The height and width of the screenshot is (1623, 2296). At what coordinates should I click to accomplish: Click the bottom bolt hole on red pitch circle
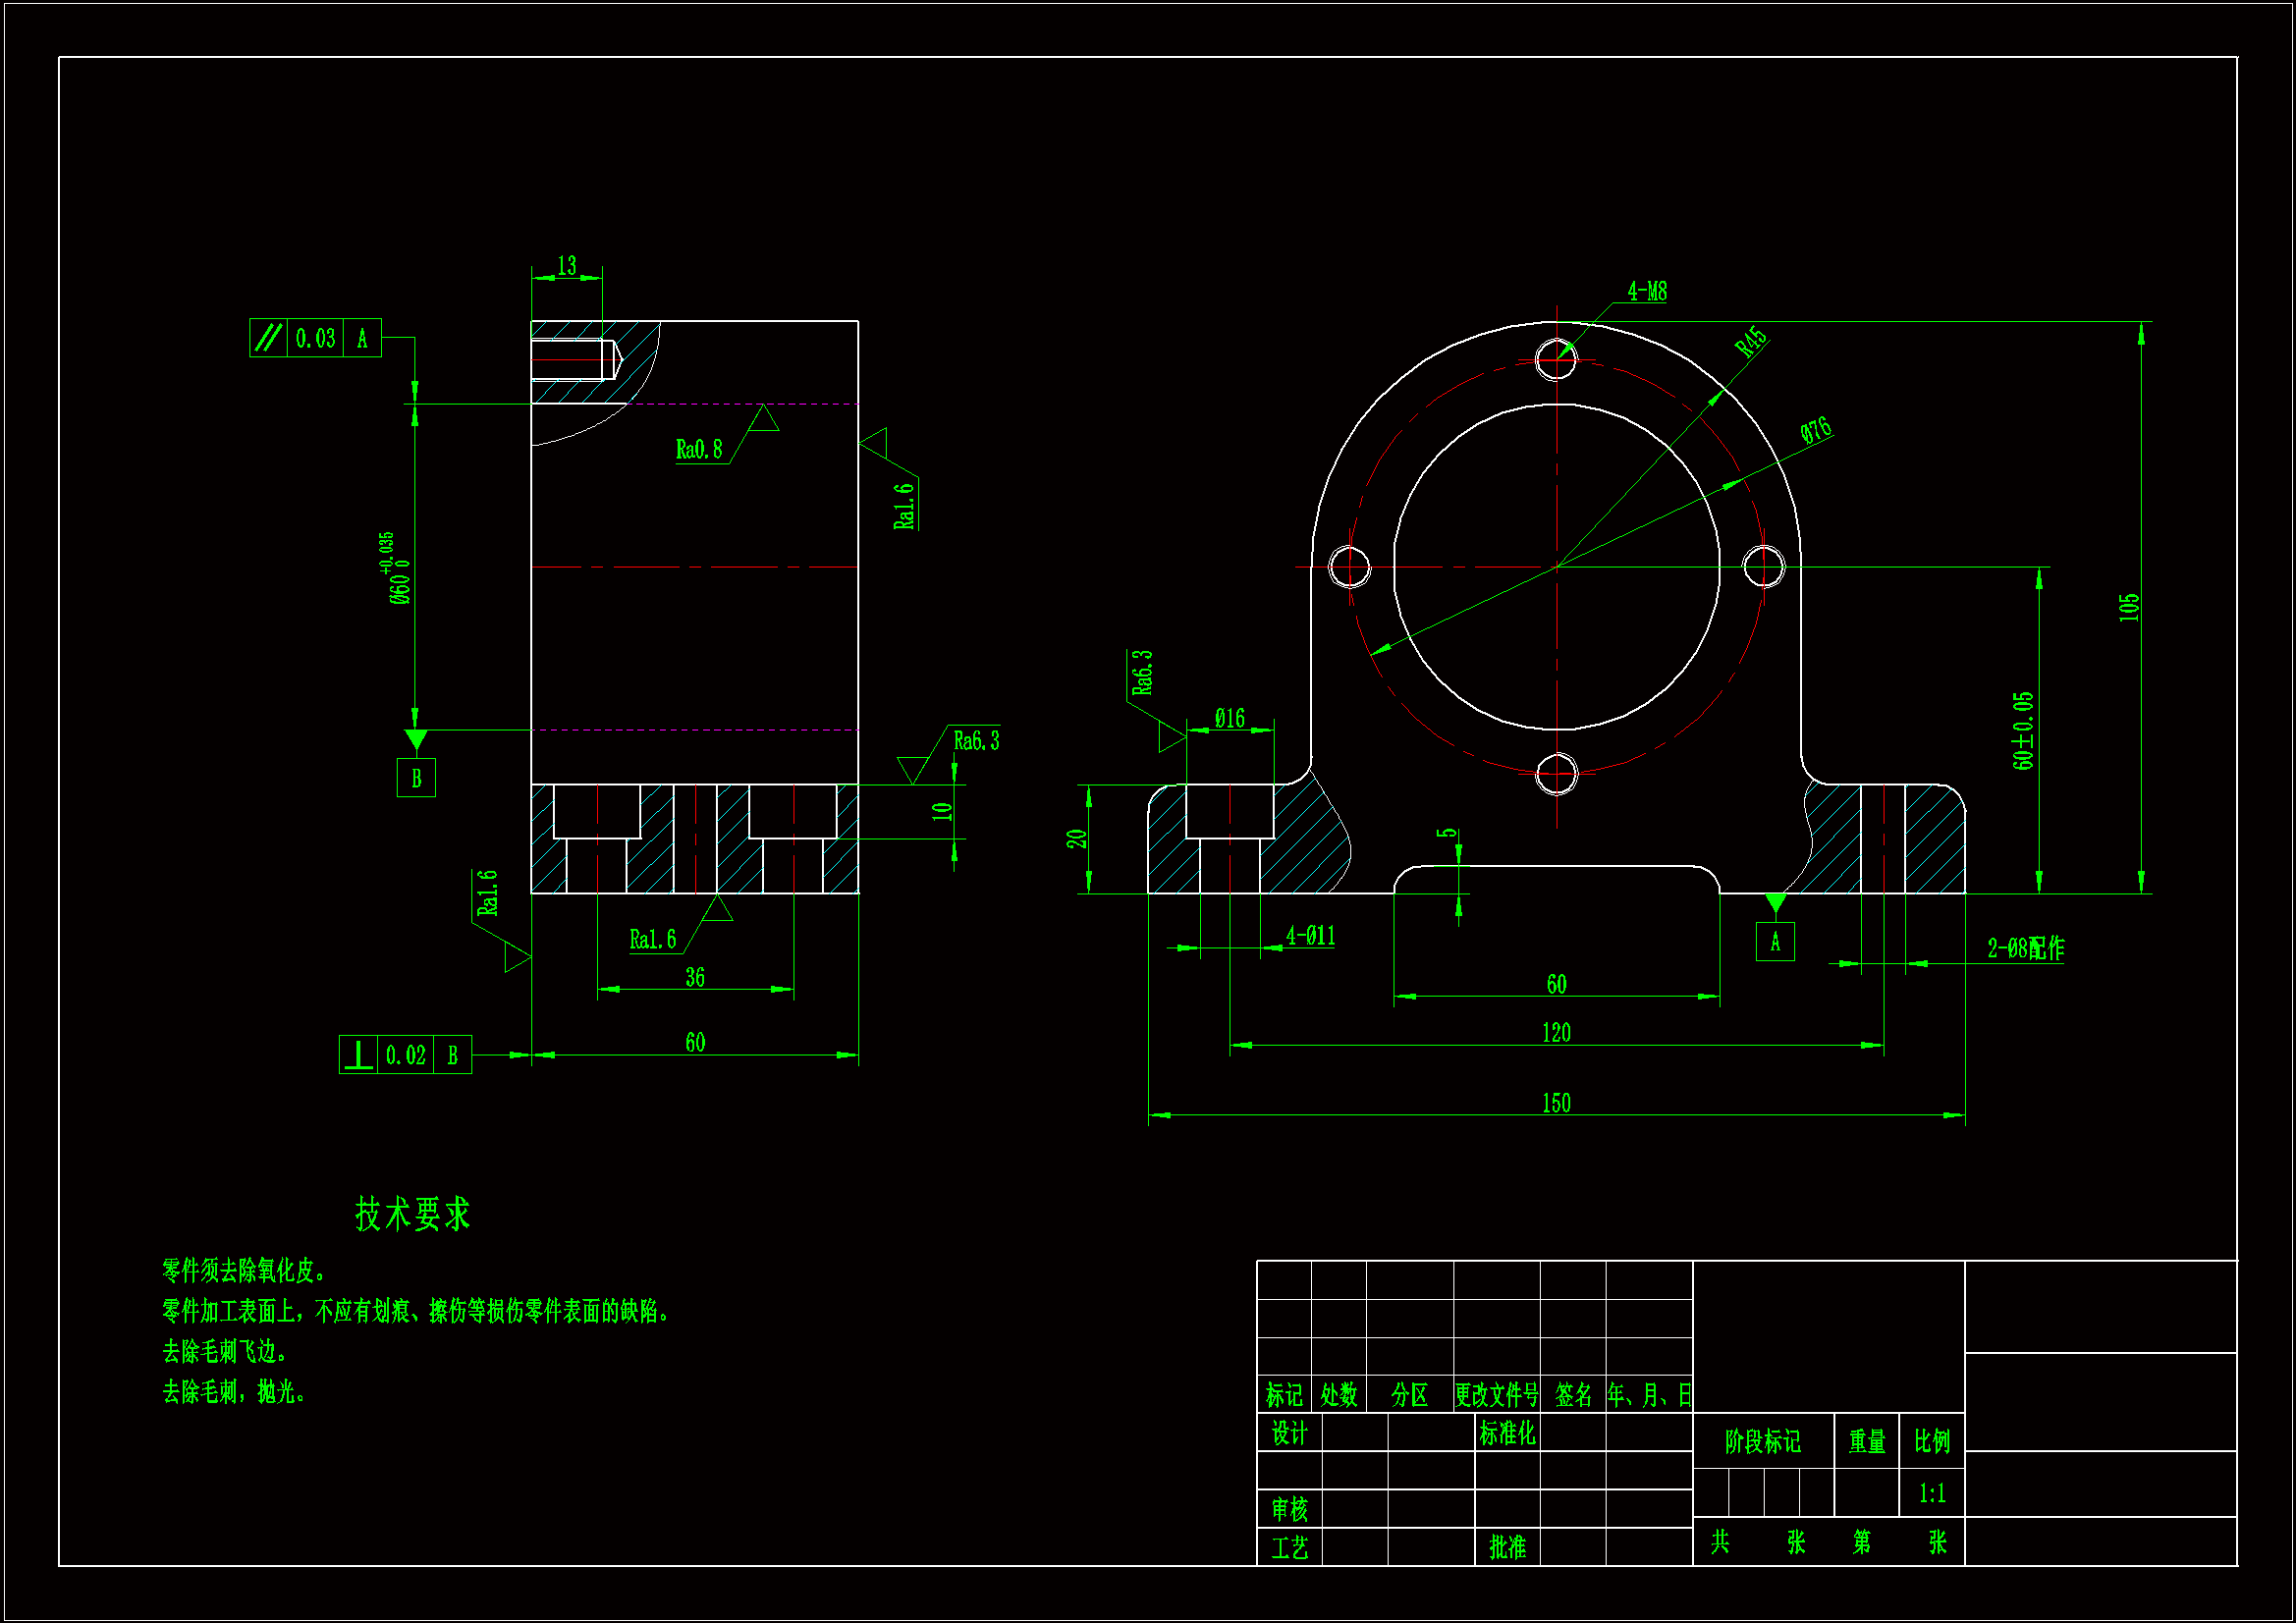tap(1556, 774)
